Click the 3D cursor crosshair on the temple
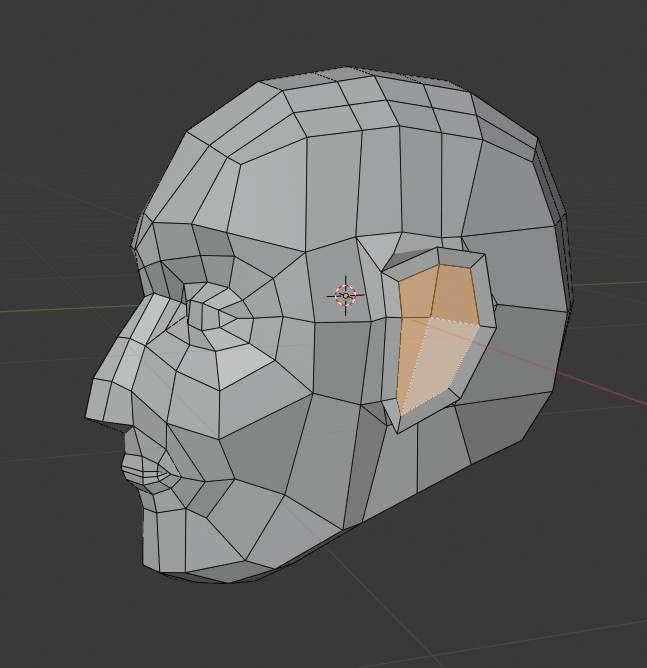This screenshot has height=668, width=647. 345,296
